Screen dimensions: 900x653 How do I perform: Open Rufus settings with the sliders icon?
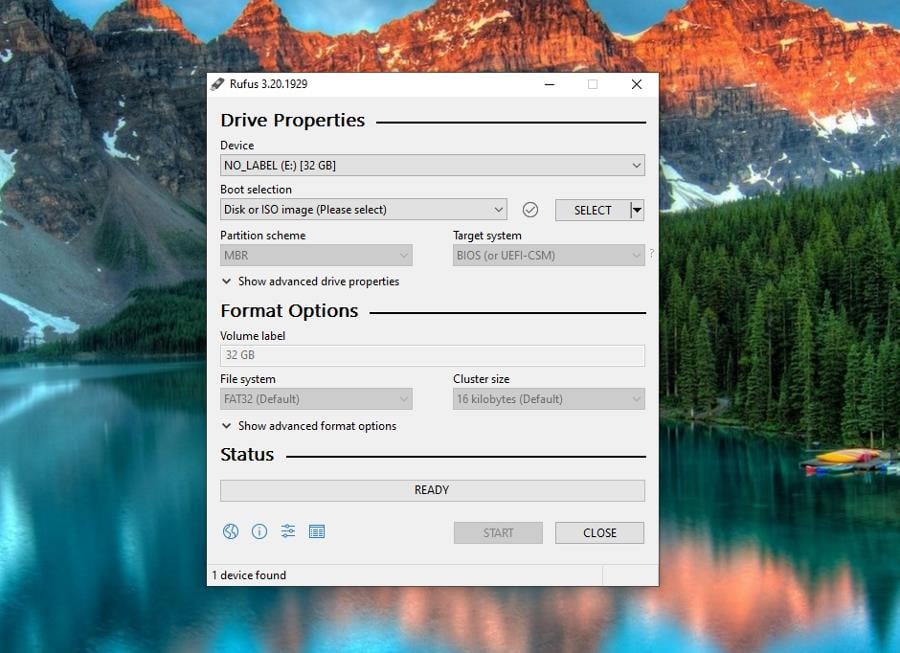288,531
